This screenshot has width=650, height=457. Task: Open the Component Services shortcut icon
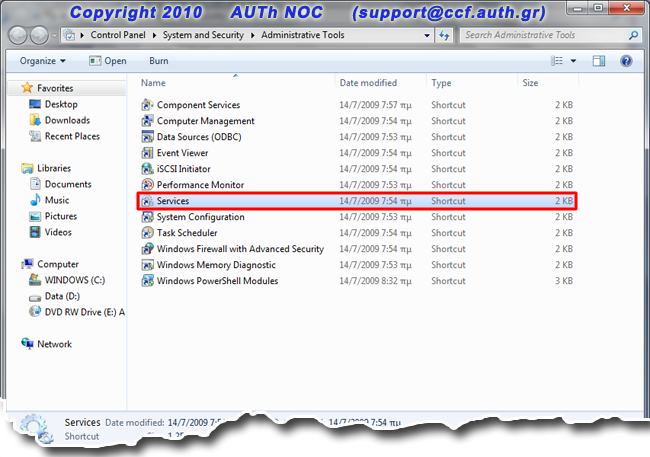[x=147, y=105]
